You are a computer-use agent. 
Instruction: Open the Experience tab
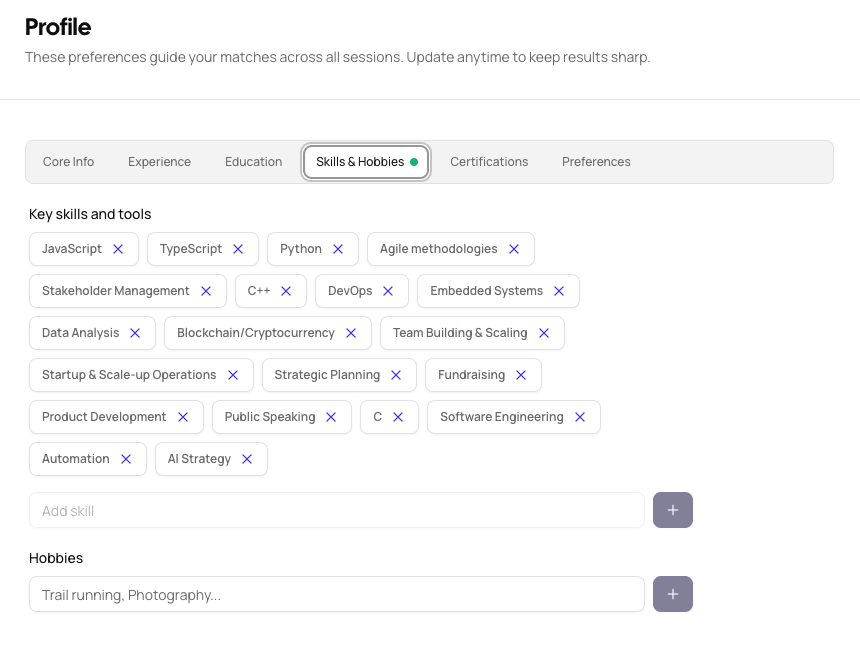coord(159,162)
